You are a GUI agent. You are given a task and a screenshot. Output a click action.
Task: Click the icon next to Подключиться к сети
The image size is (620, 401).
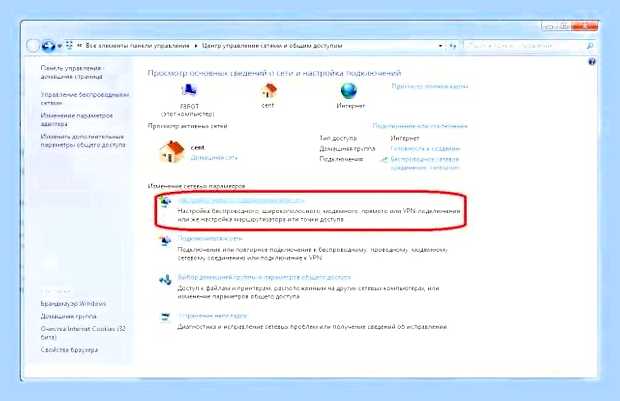[166, 240]
